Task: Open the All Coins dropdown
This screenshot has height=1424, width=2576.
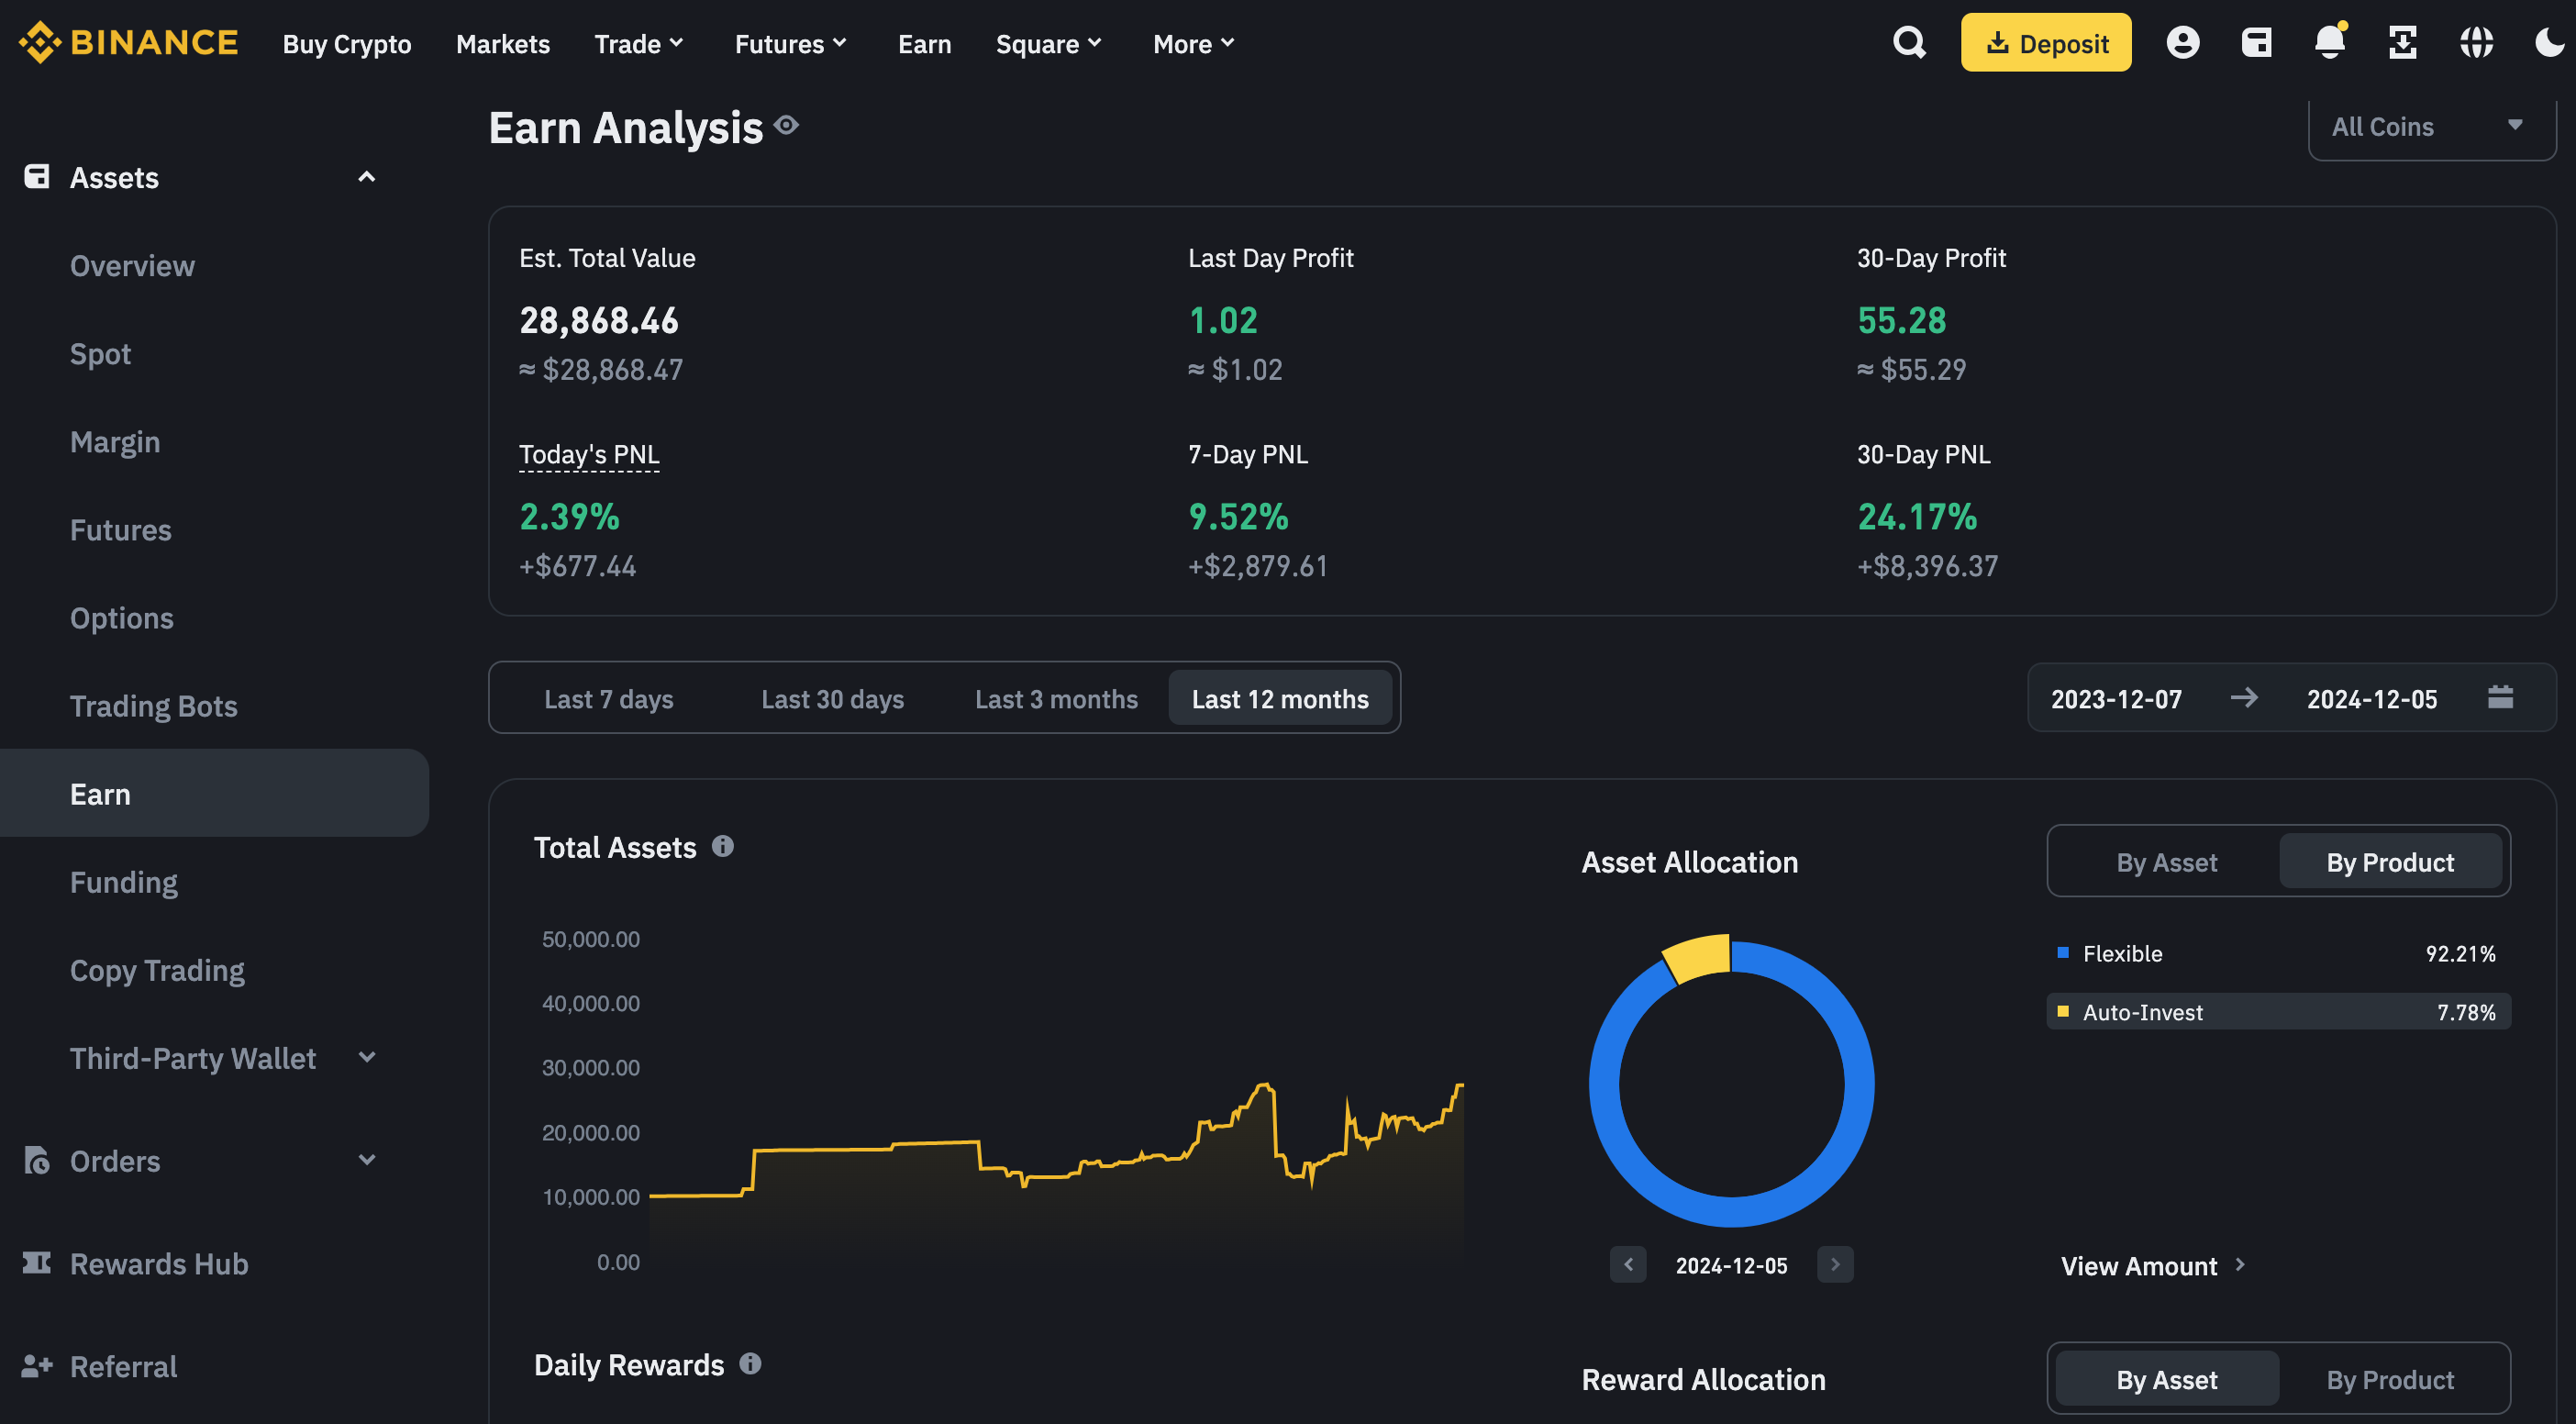Action: pyautogui.click(x=2430, y=127)
